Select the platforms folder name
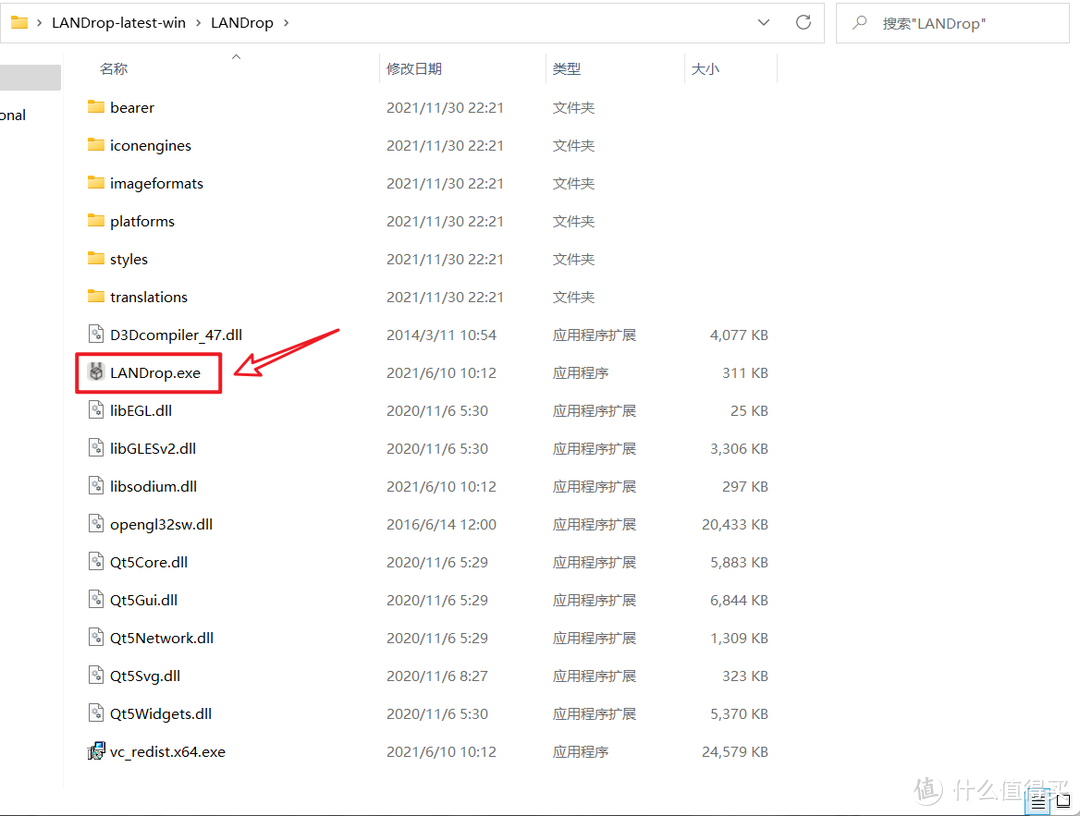Screen dimensions: 1080x816 pos(143,221)
